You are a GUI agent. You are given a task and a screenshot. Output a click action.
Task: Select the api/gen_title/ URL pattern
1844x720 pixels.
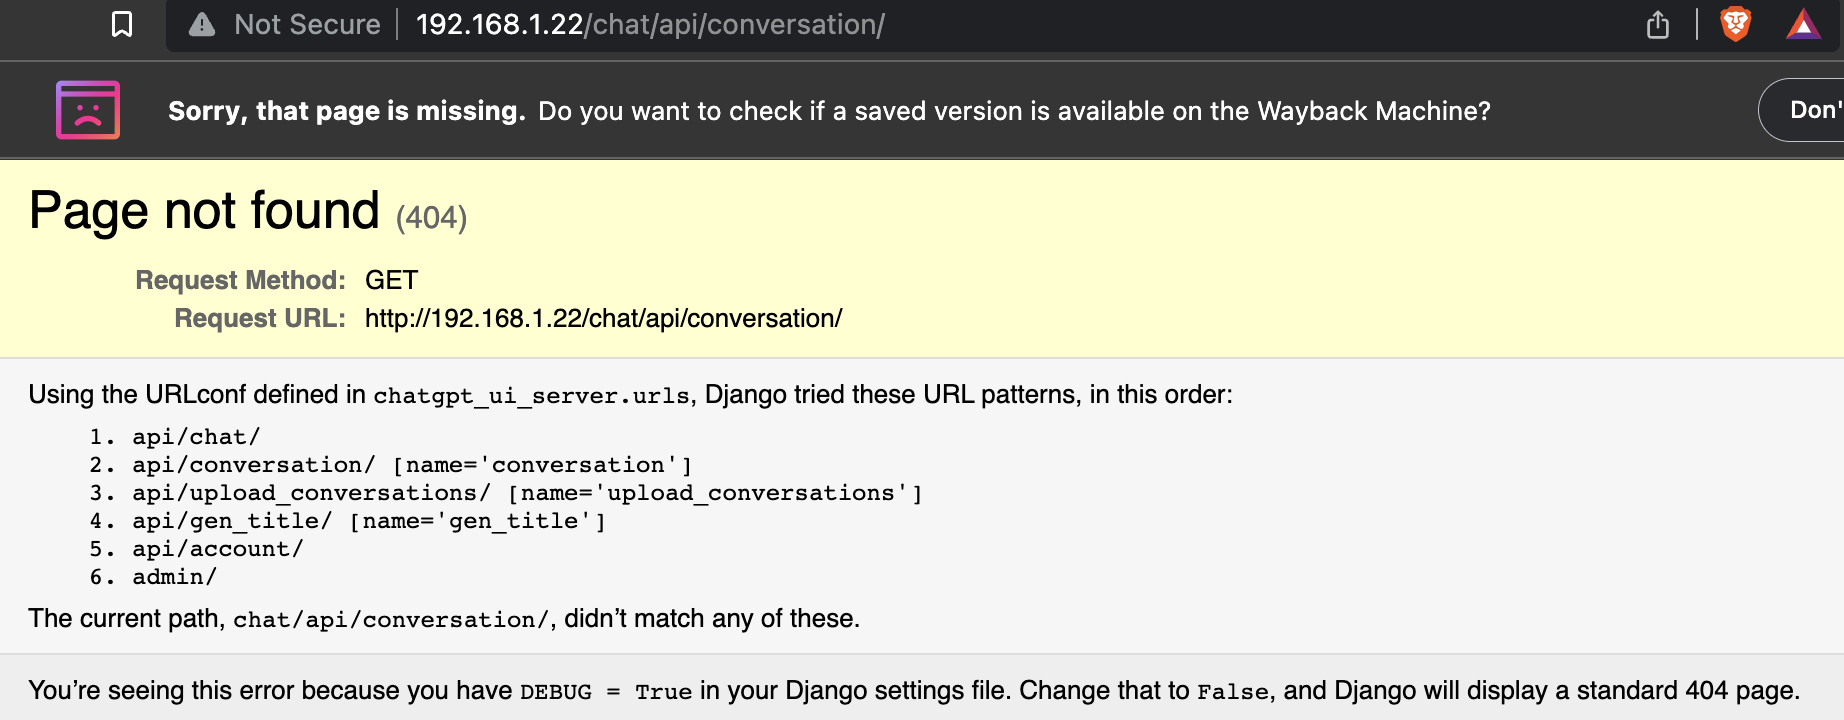(229, 520)
